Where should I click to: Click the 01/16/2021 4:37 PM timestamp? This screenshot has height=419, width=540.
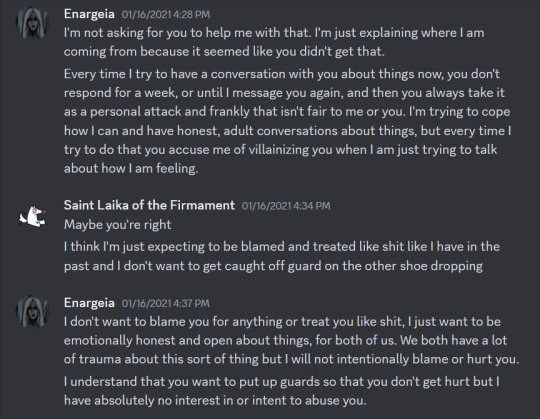[166, 303]
